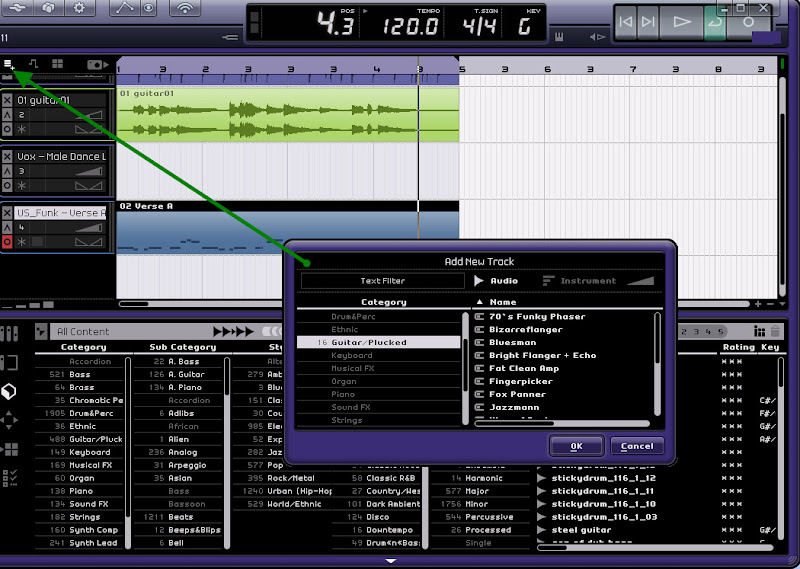Screen dimensions: 800x569
Task: Select the envelope line tool icon
Action: (124, 8)
